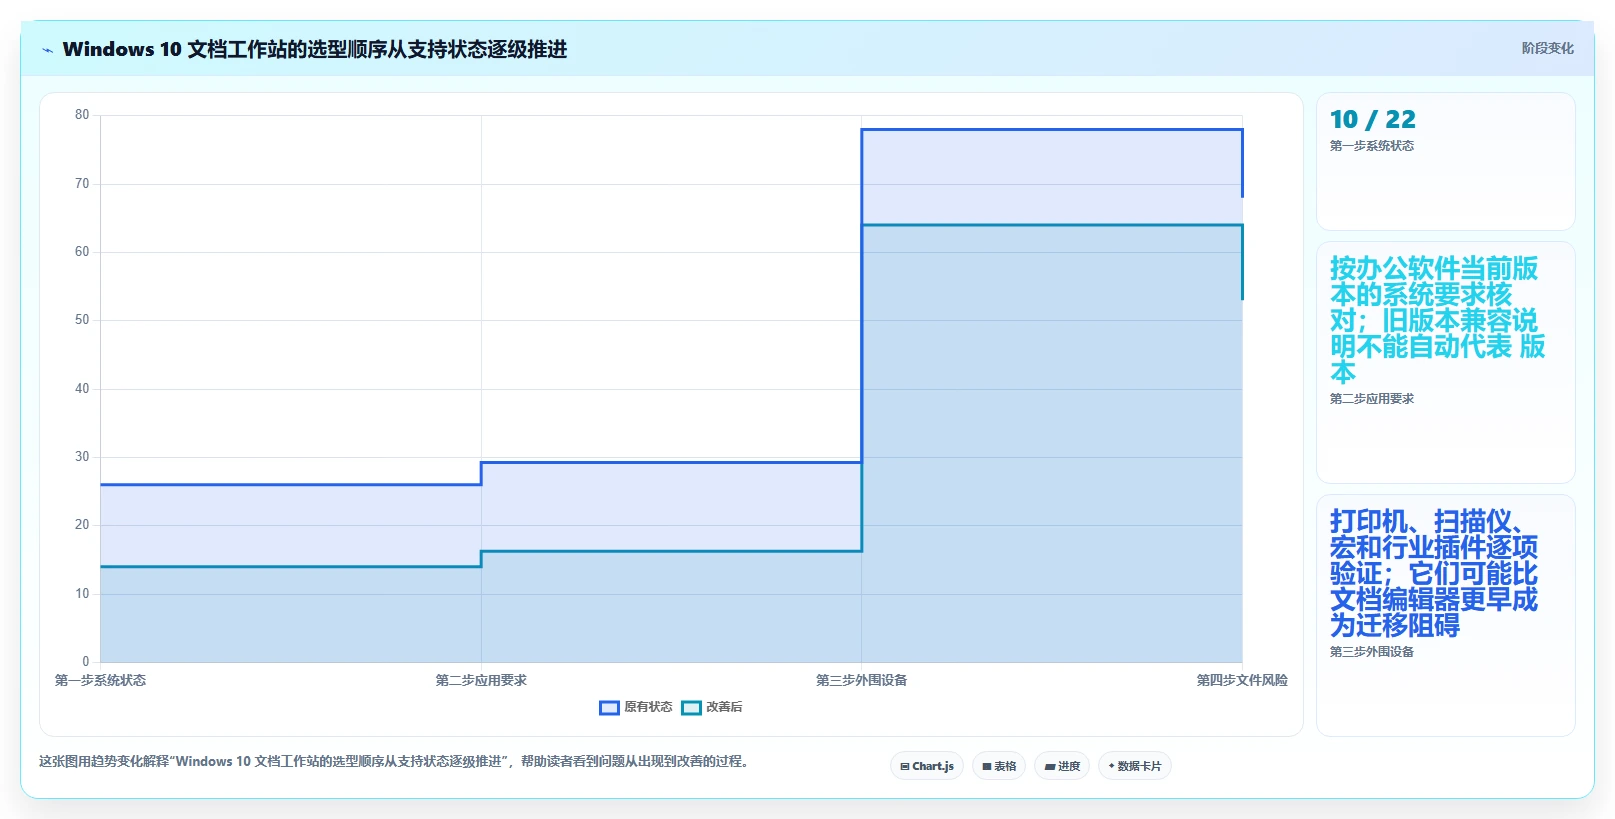Image resolution: width=1615 pixels, height=819 pixels.
Task: Click the teal line's plateau near 64
Action: (x=1052, y=225)
